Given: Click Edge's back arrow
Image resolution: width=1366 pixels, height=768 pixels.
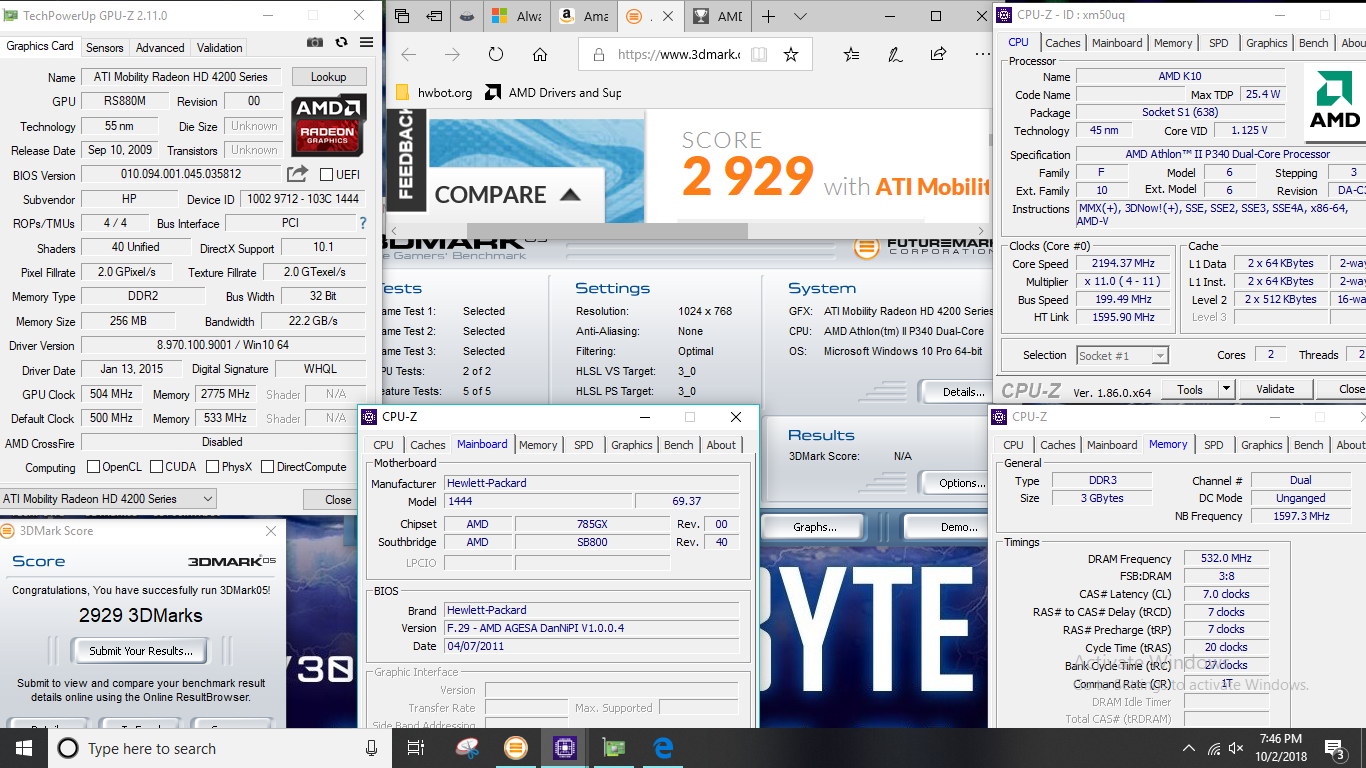Looking at the screenshot, I should point(408,55).
